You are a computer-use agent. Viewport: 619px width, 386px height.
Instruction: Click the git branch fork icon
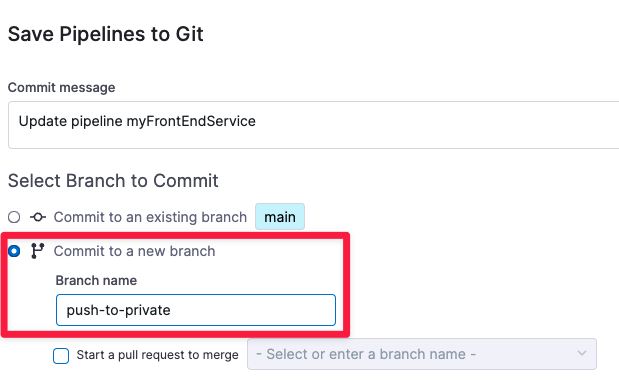point(38,251)
